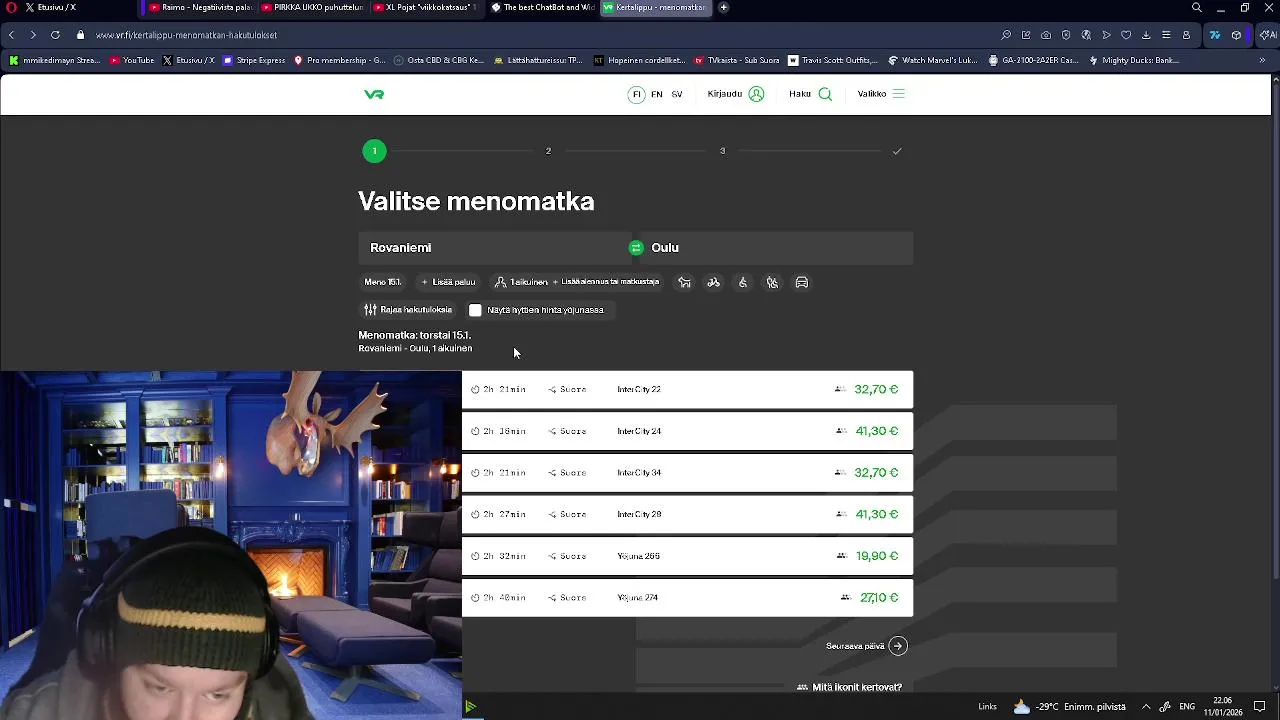The image size is (1280, 720).
Task: Click the VR logo
Action: pyautogui.click(x=374, y=94)
